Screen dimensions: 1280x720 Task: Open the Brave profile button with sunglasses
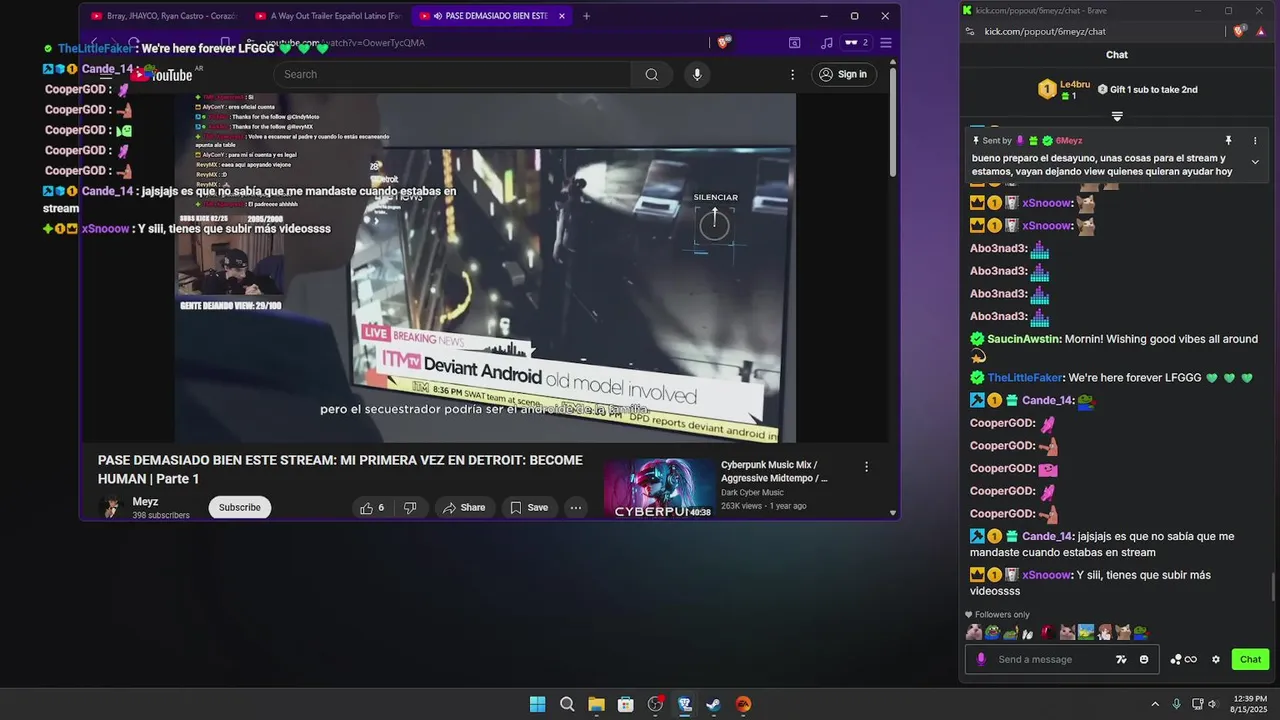856,43
